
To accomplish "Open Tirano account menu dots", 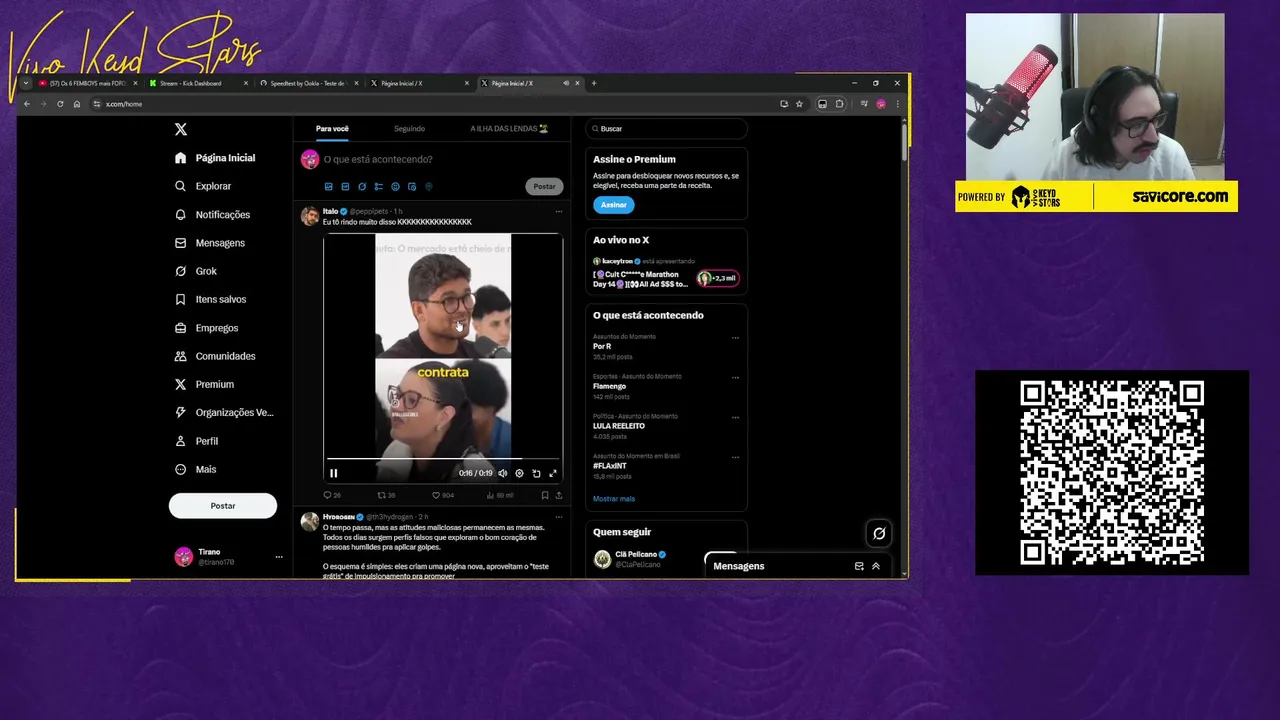I will [x=279, y=557].
